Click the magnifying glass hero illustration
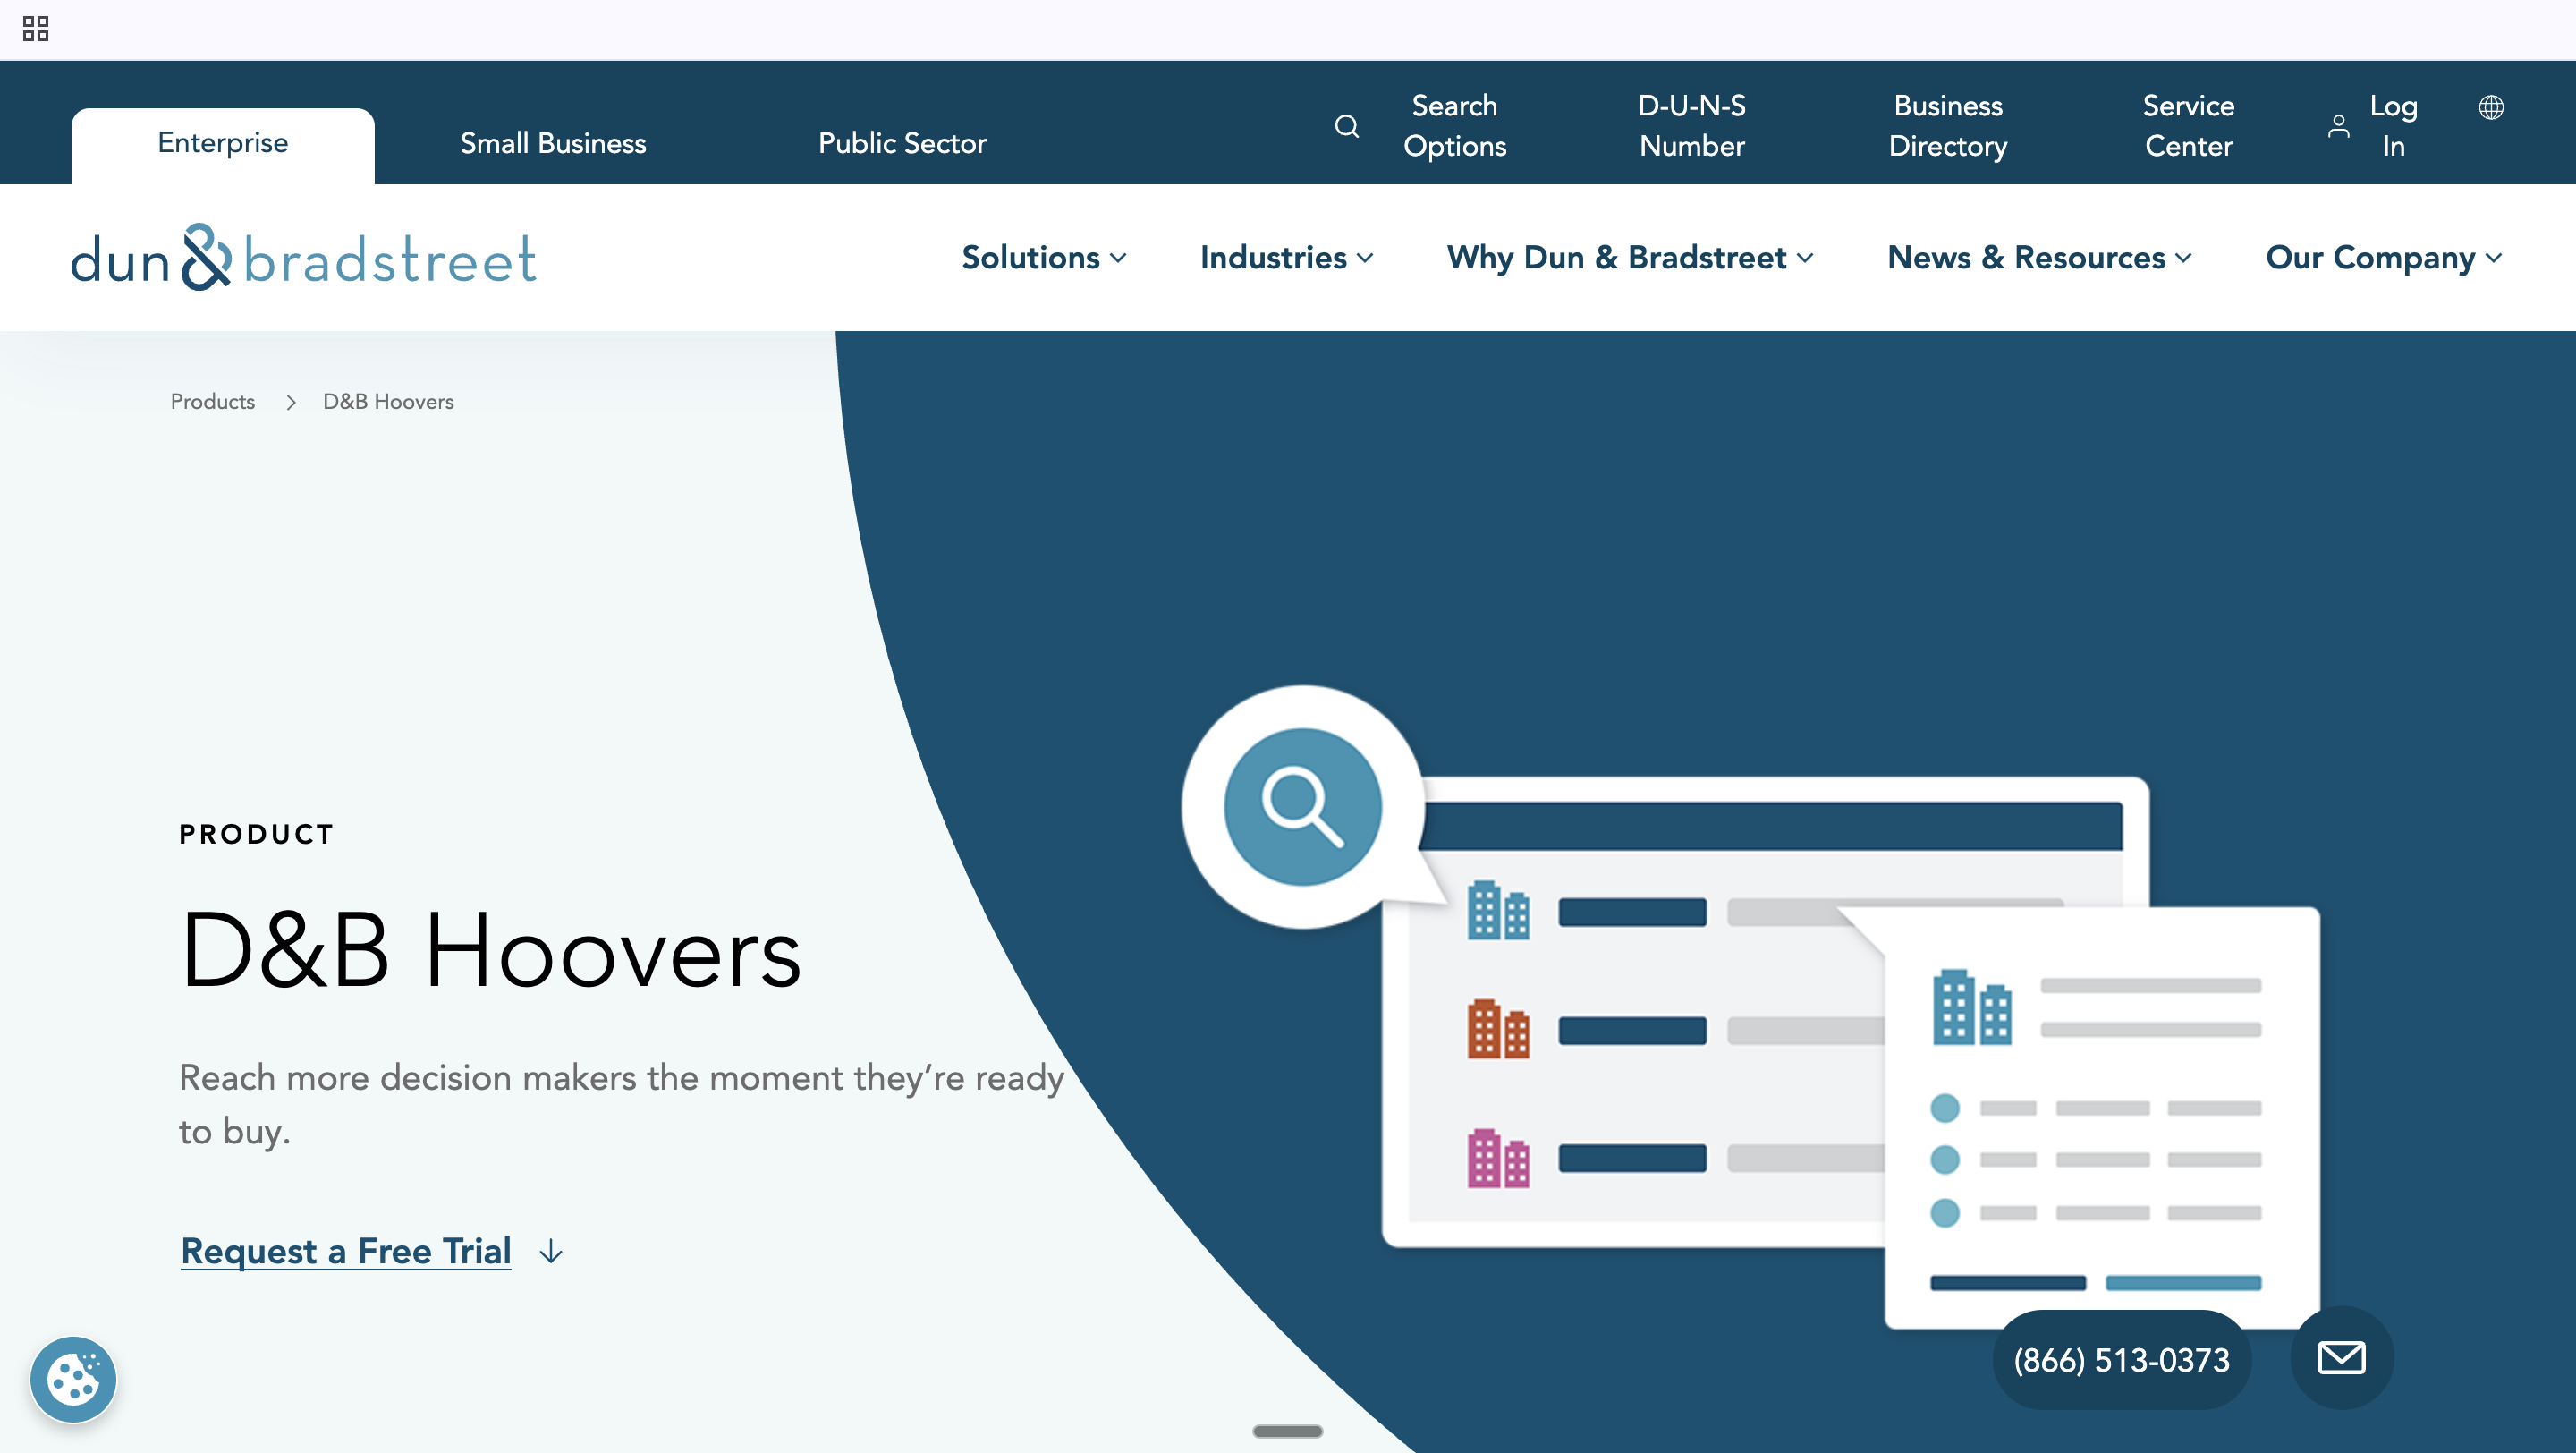Image resolution: width=2576 pixels, height=1453 pixels. click(1302, 806)
